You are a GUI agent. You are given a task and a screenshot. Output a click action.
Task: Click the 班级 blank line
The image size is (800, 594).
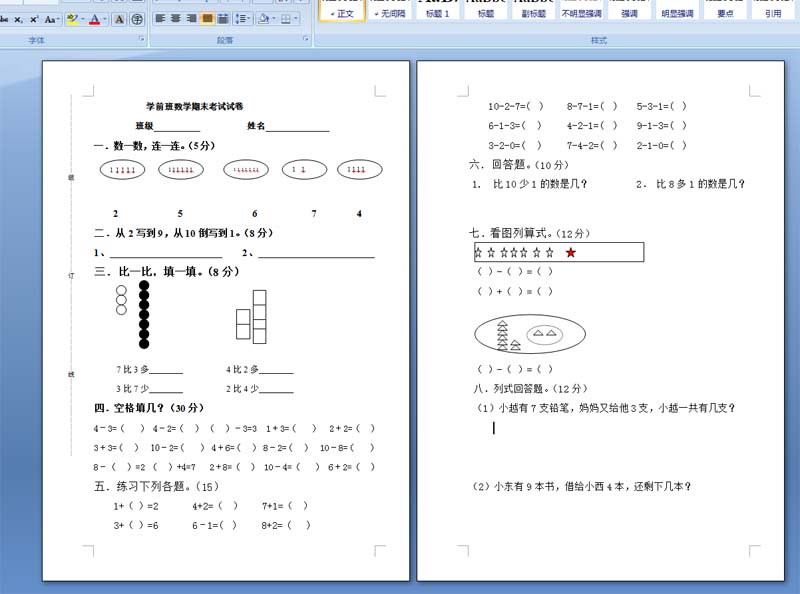click(177, 127)
